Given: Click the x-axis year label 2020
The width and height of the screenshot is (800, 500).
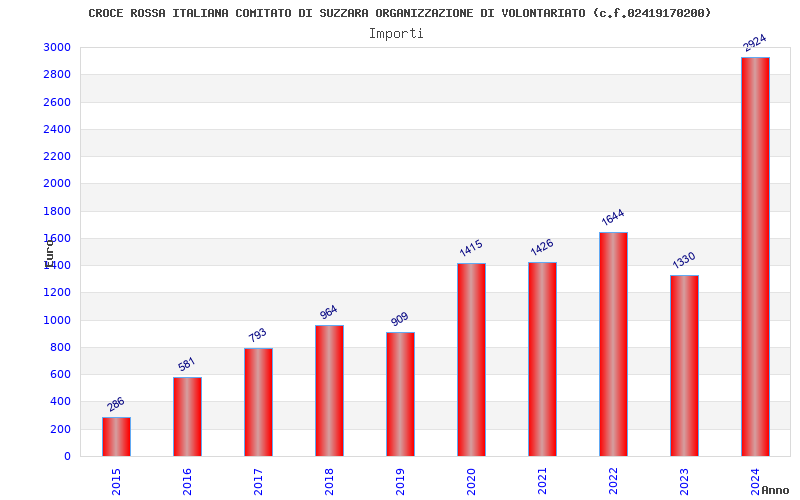Looking at the screenshot, I should [x=471, y=482].
